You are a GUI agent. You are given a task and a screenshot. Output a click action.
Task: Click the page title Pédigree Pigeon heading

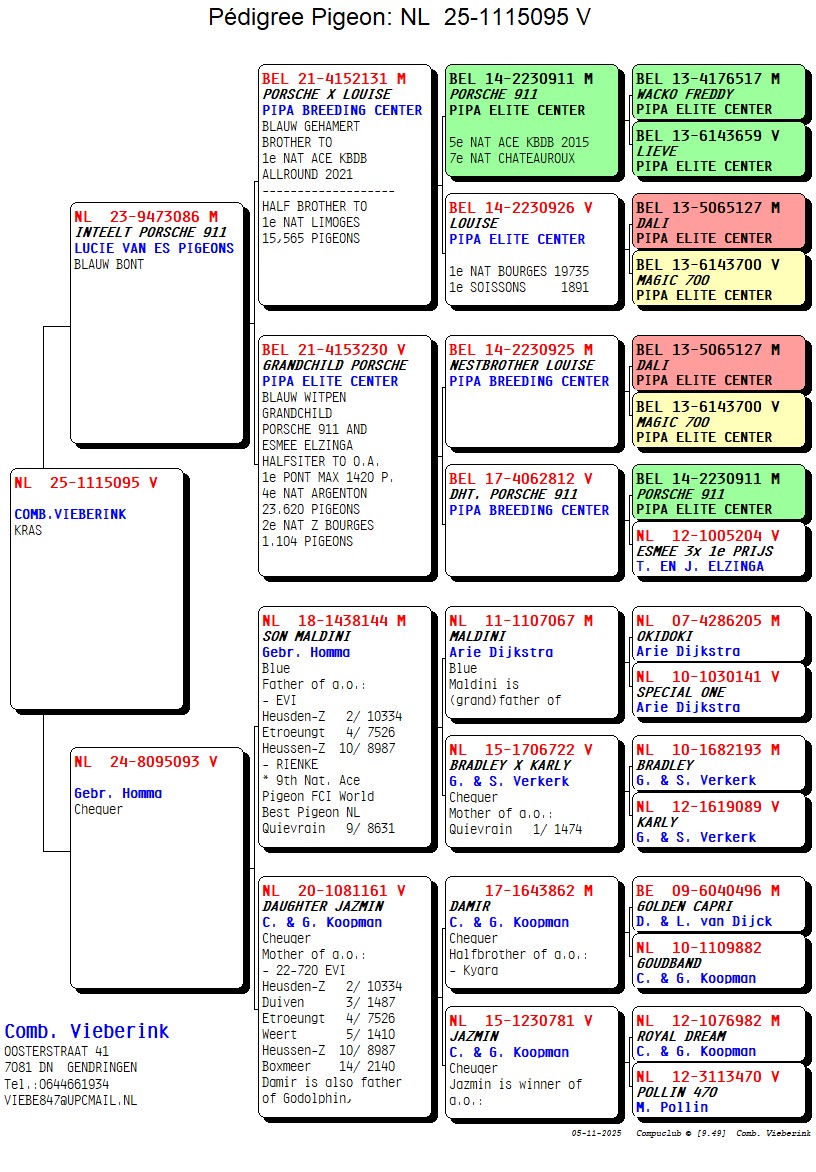coord(399,17)
